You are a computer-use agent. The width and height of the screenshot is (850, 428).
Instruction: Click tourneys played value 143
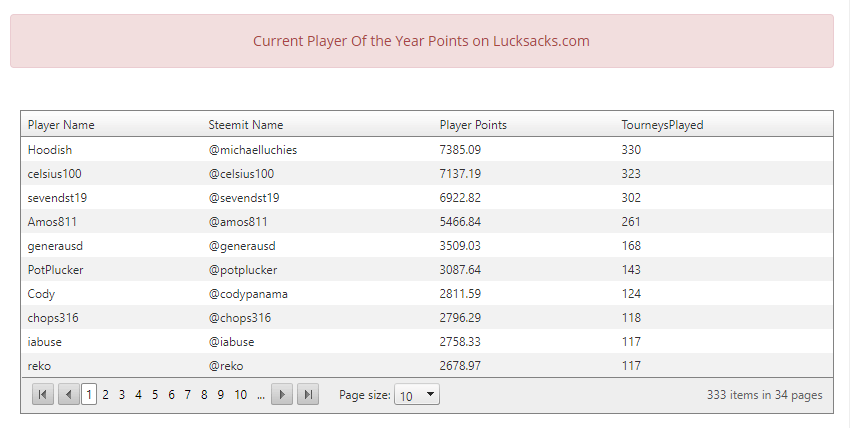click(x=631, y=270)
